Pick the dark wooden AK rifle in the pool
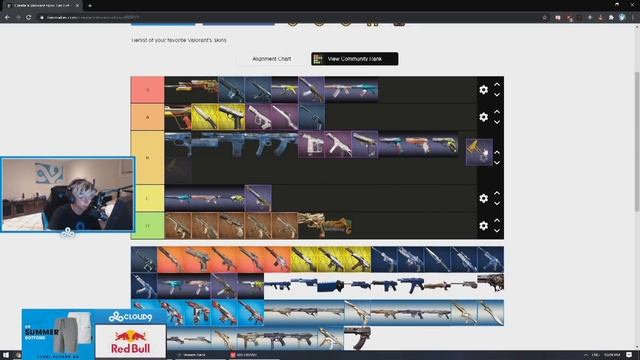Image resolution: width=640 pixels, height=360 pixels. 358,338
